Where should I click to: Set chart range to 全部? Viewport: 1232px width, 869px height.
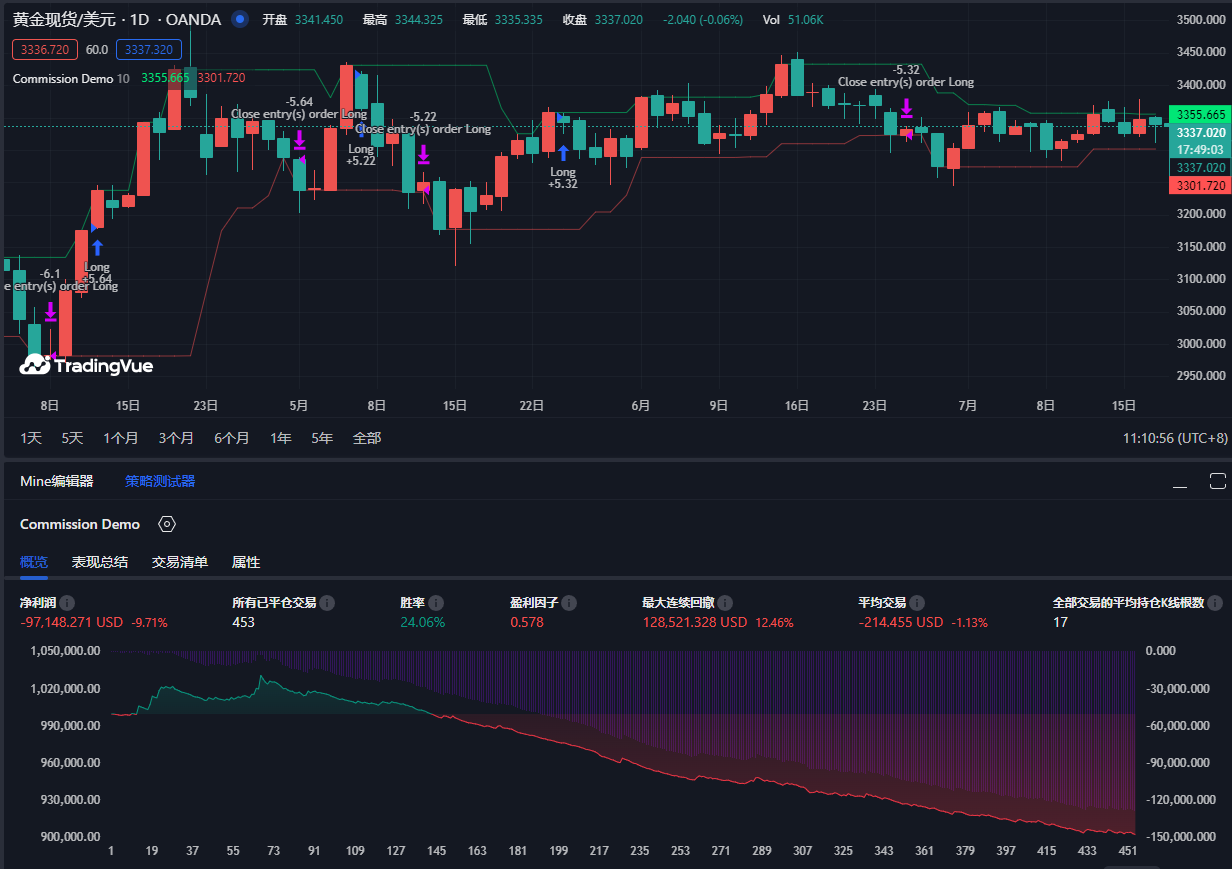click(366, 438)
